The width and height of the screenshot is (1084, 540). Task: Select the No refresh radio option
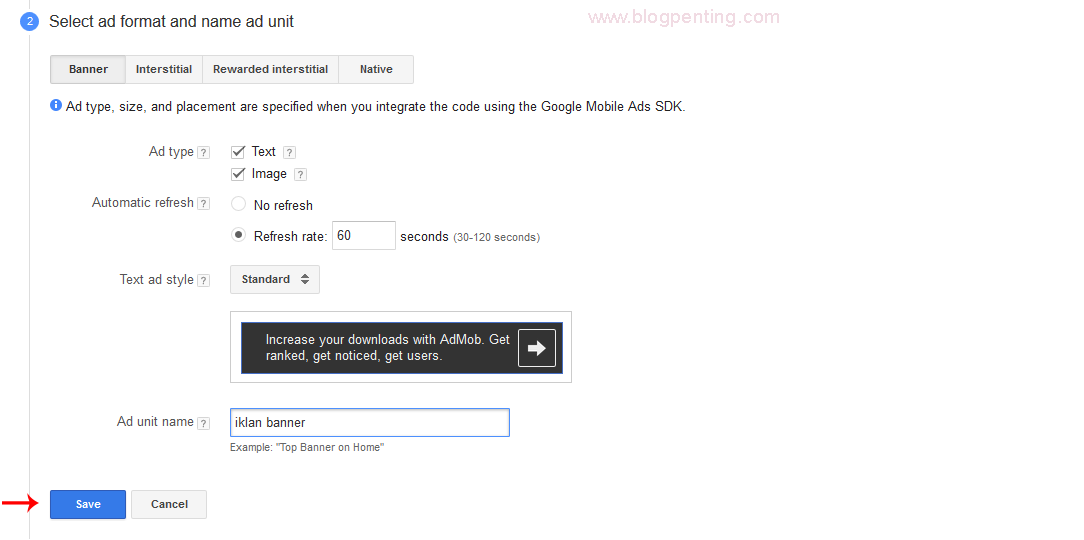coord(238,204)
